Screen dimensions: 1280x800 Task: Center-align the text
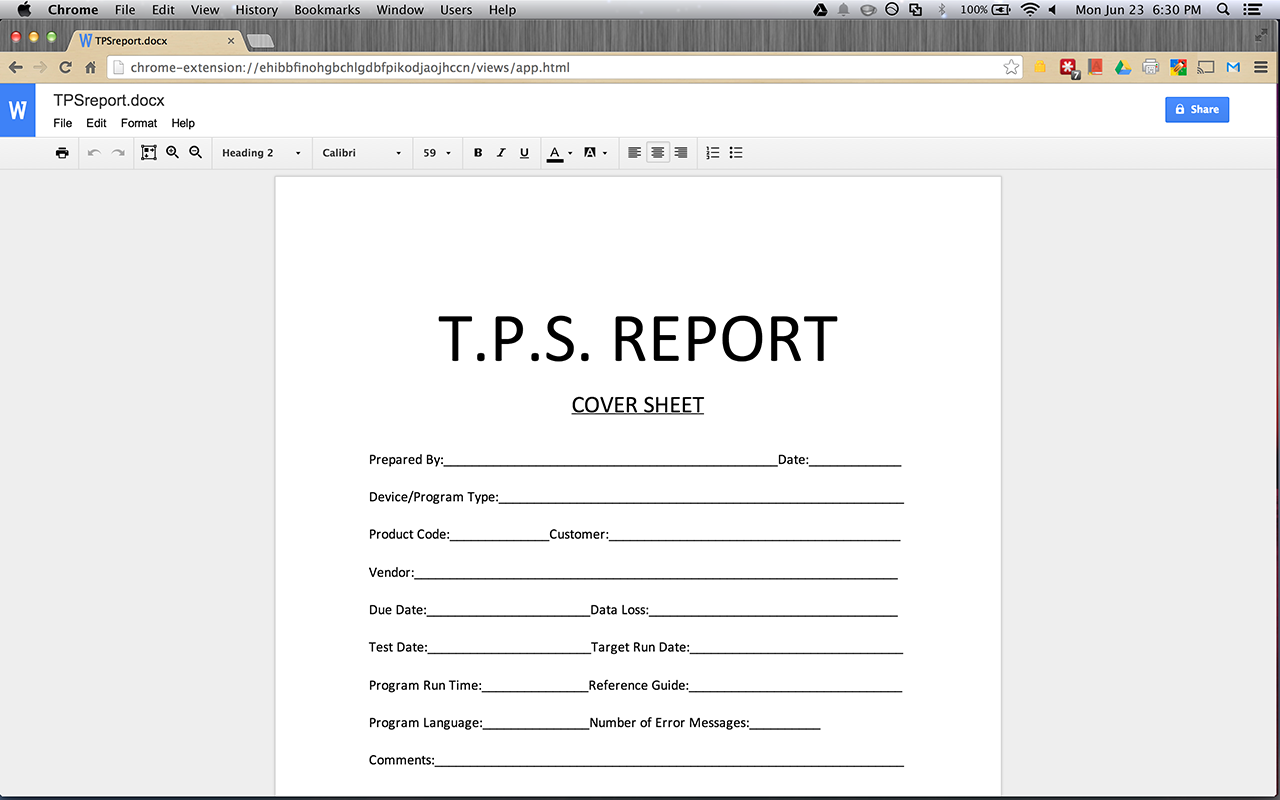click(x=657, y=153)
